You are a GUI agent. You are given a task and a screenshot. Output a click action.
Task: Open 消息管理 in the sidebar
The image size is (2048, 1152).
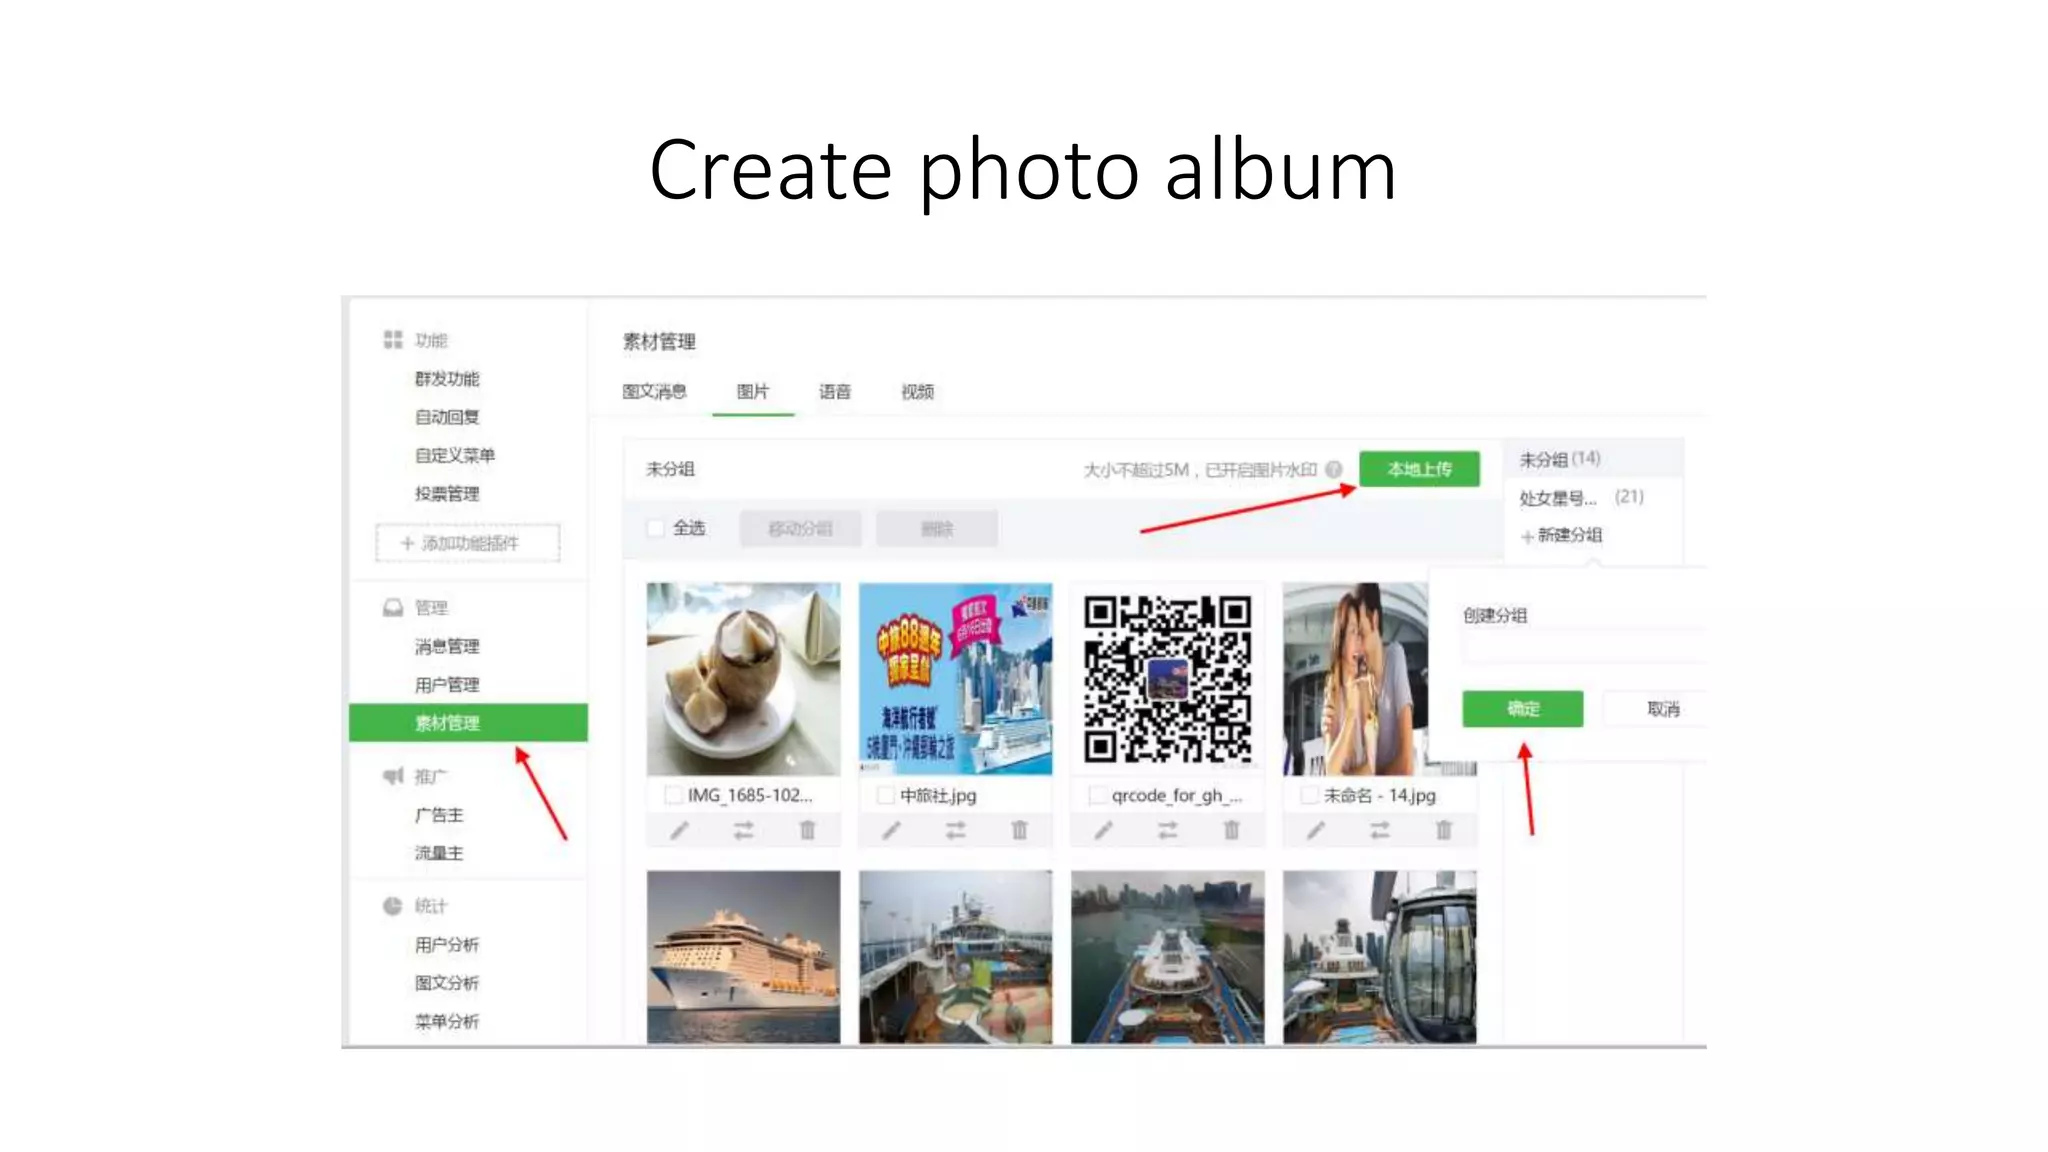tap(447, 647)
